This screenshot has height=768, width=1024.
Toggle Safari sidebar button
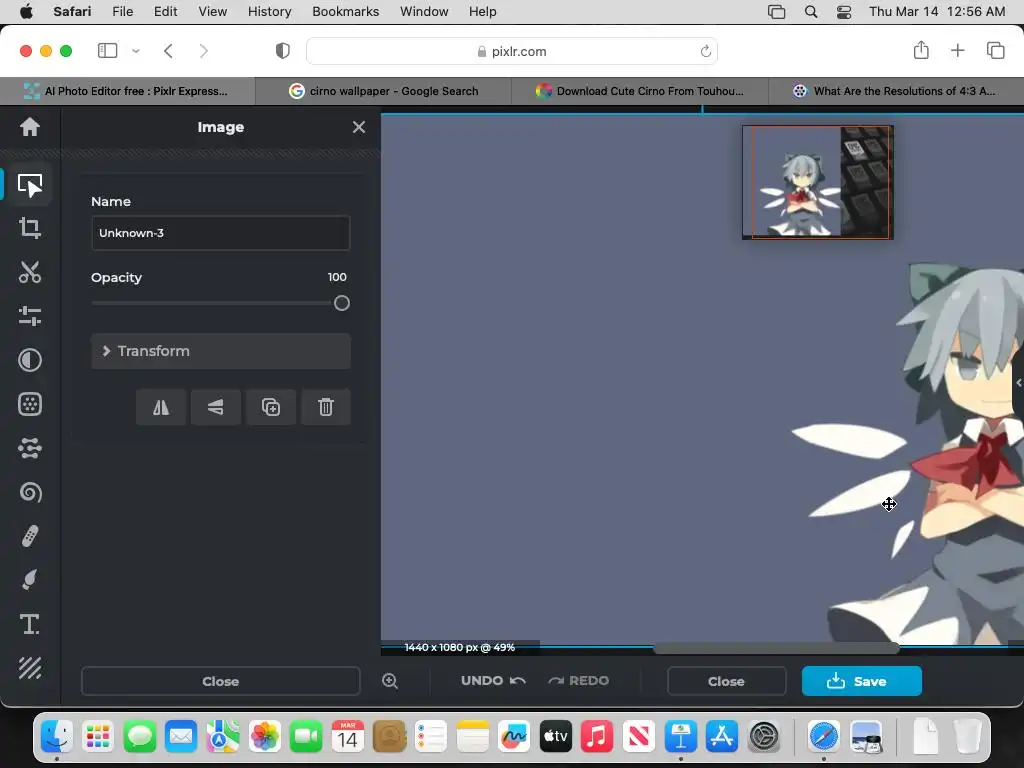tap(107, 51)
